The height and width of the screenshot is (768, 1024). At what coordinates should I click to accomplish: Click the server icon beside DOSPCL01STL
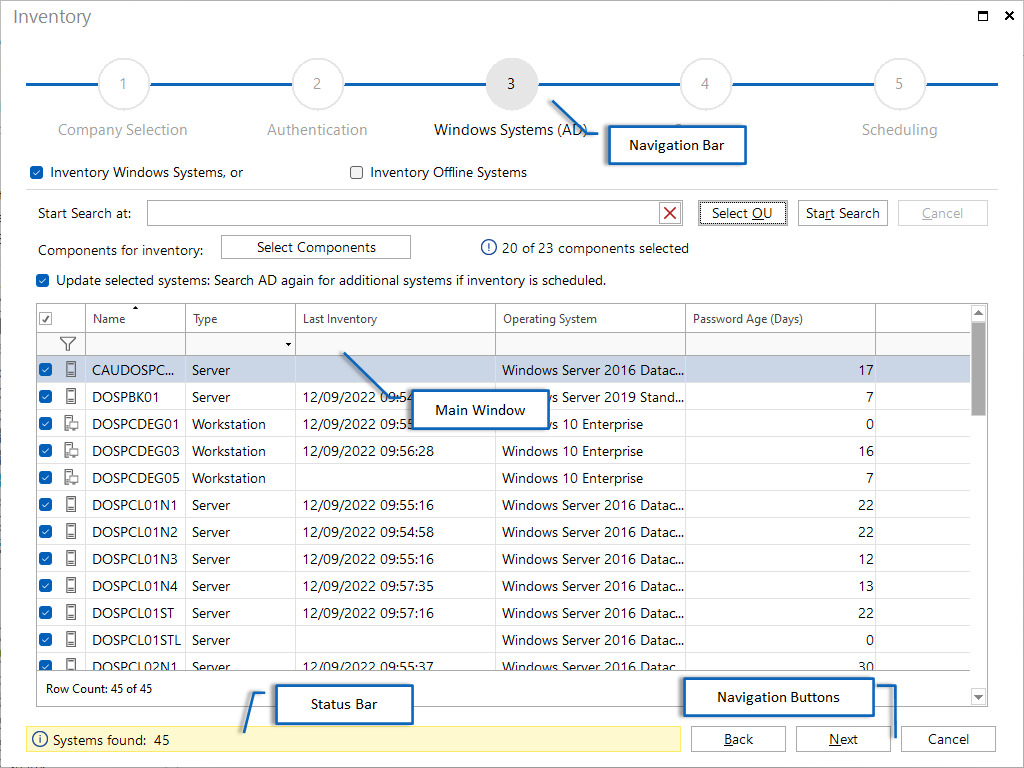point(71,639)
